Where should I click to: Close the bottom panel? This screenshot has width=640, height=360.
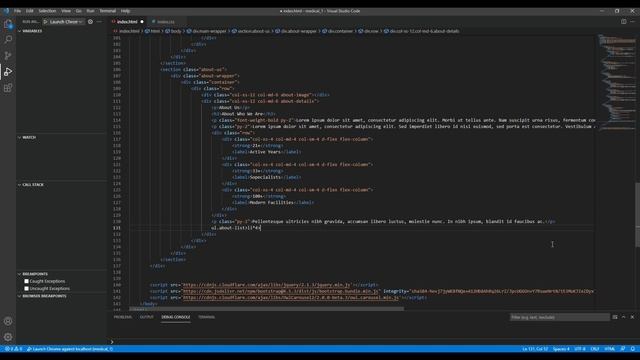tap(632, 317)
